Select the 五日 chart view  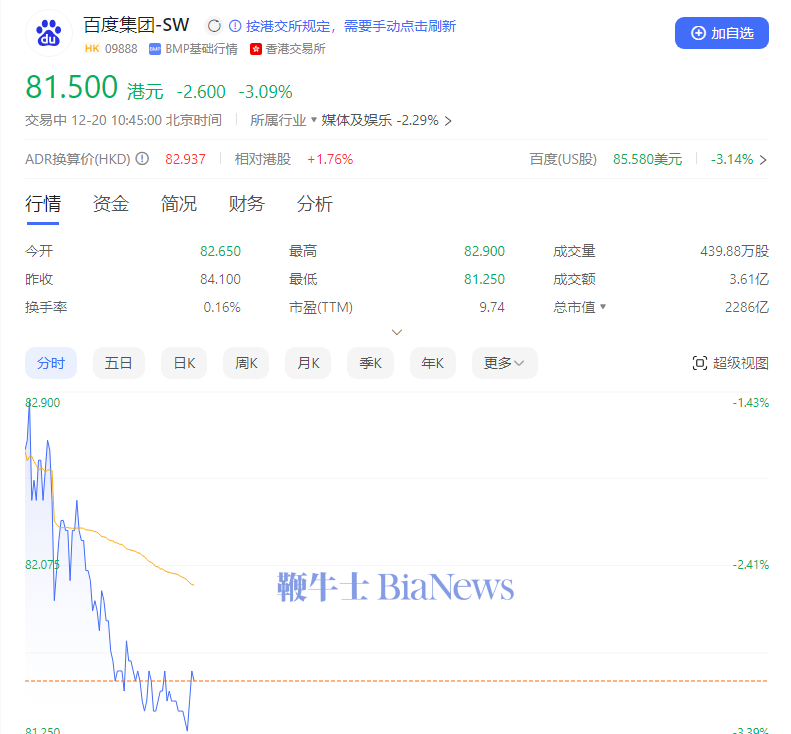119,363
